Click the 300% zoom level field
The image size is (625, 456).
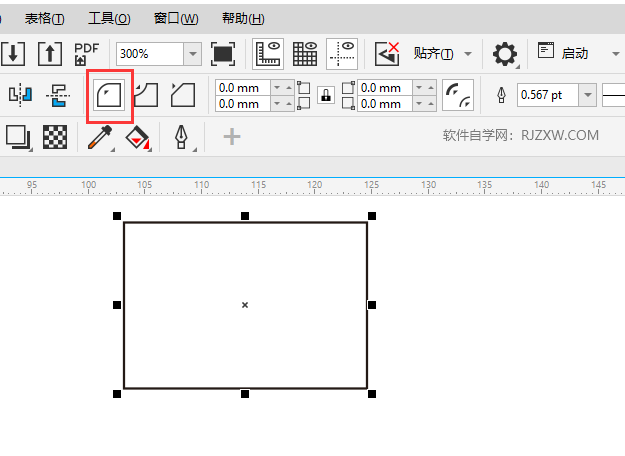point(150,53)
